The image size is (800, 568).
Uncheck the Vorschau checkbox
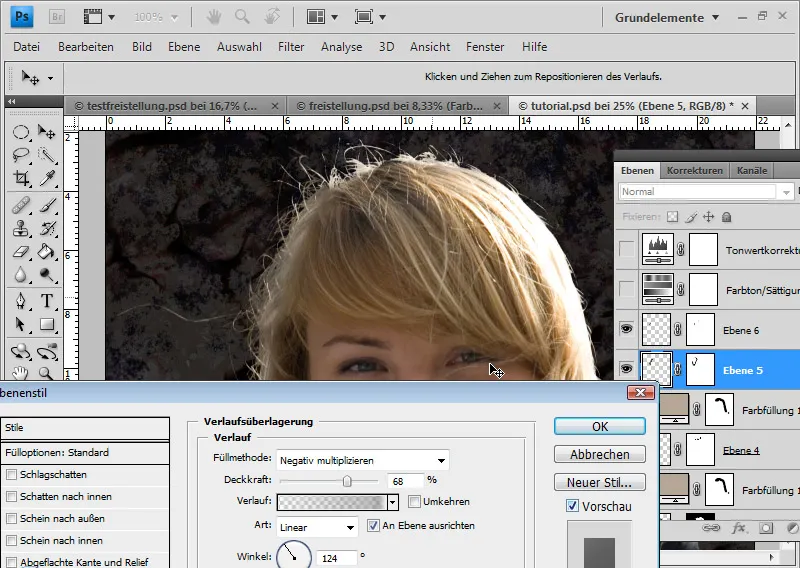572,506
